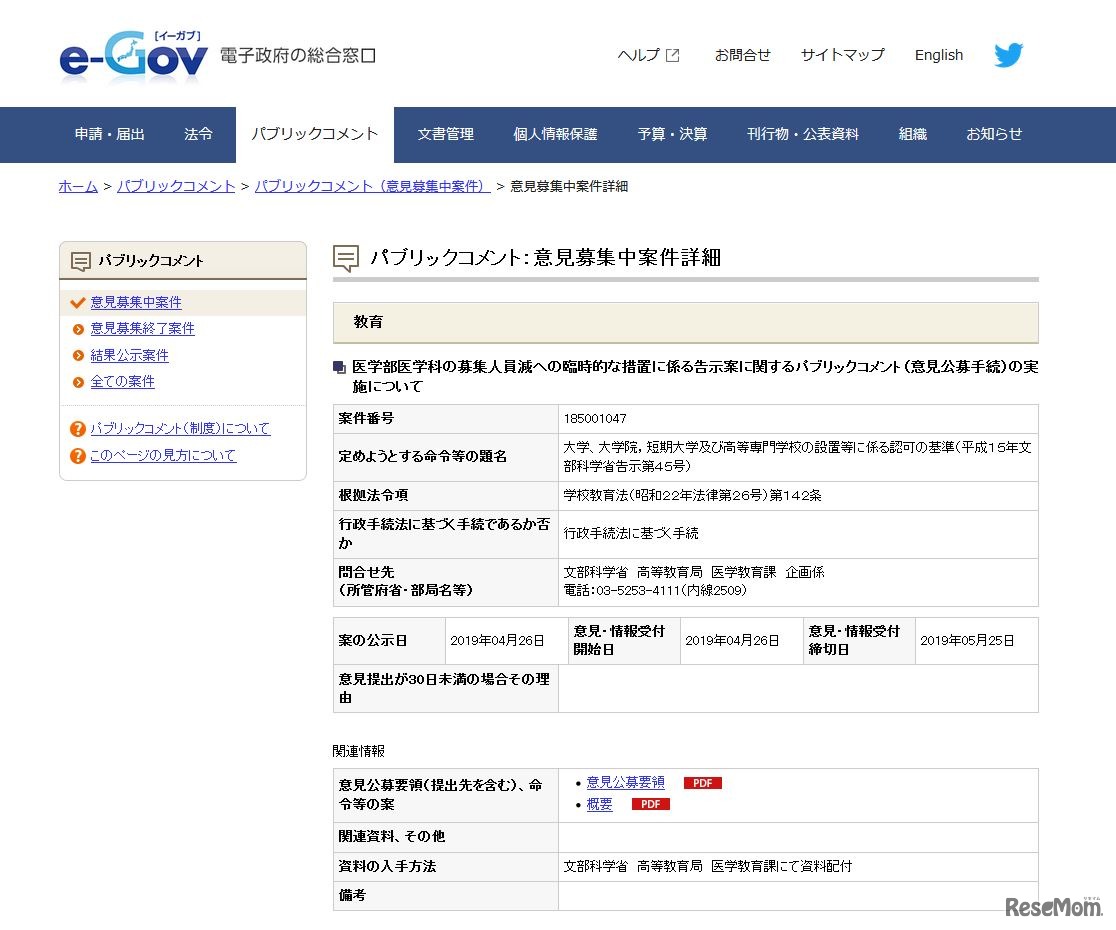This screenshot has height=930, width=1116.
Task: Open the 申請・届出 navigation tab
Action: coord(110,134)
